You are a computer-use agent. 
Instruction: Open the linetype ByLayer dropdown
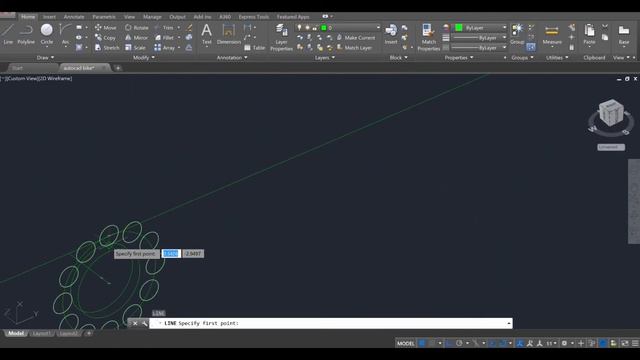pos(480,48)
